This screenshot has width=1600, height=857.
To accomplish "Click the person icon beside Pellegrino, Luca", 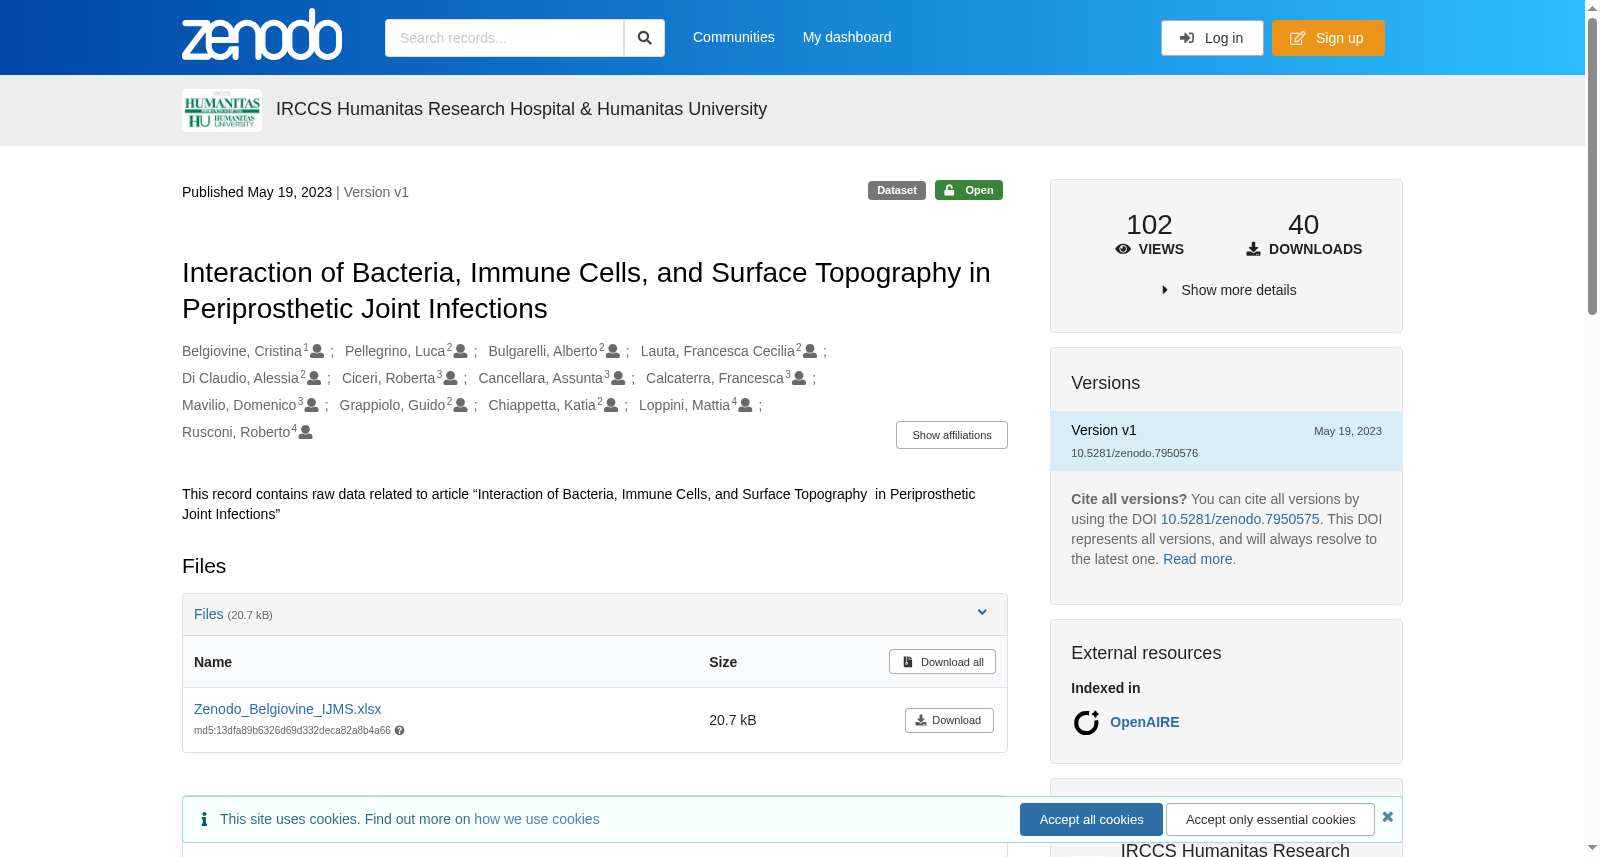I will click(x=461, y=351).
